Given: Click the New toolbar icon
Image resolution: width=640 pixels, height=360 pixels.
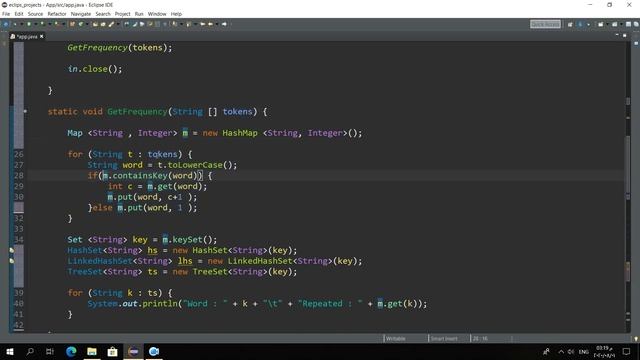Looking at the screenshot, I should pos(5,24).
